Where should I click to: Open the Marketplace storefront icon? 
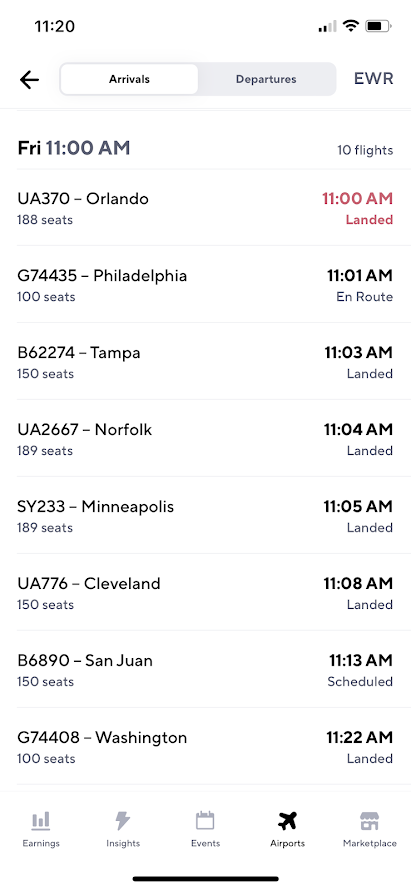coord(370,820)
